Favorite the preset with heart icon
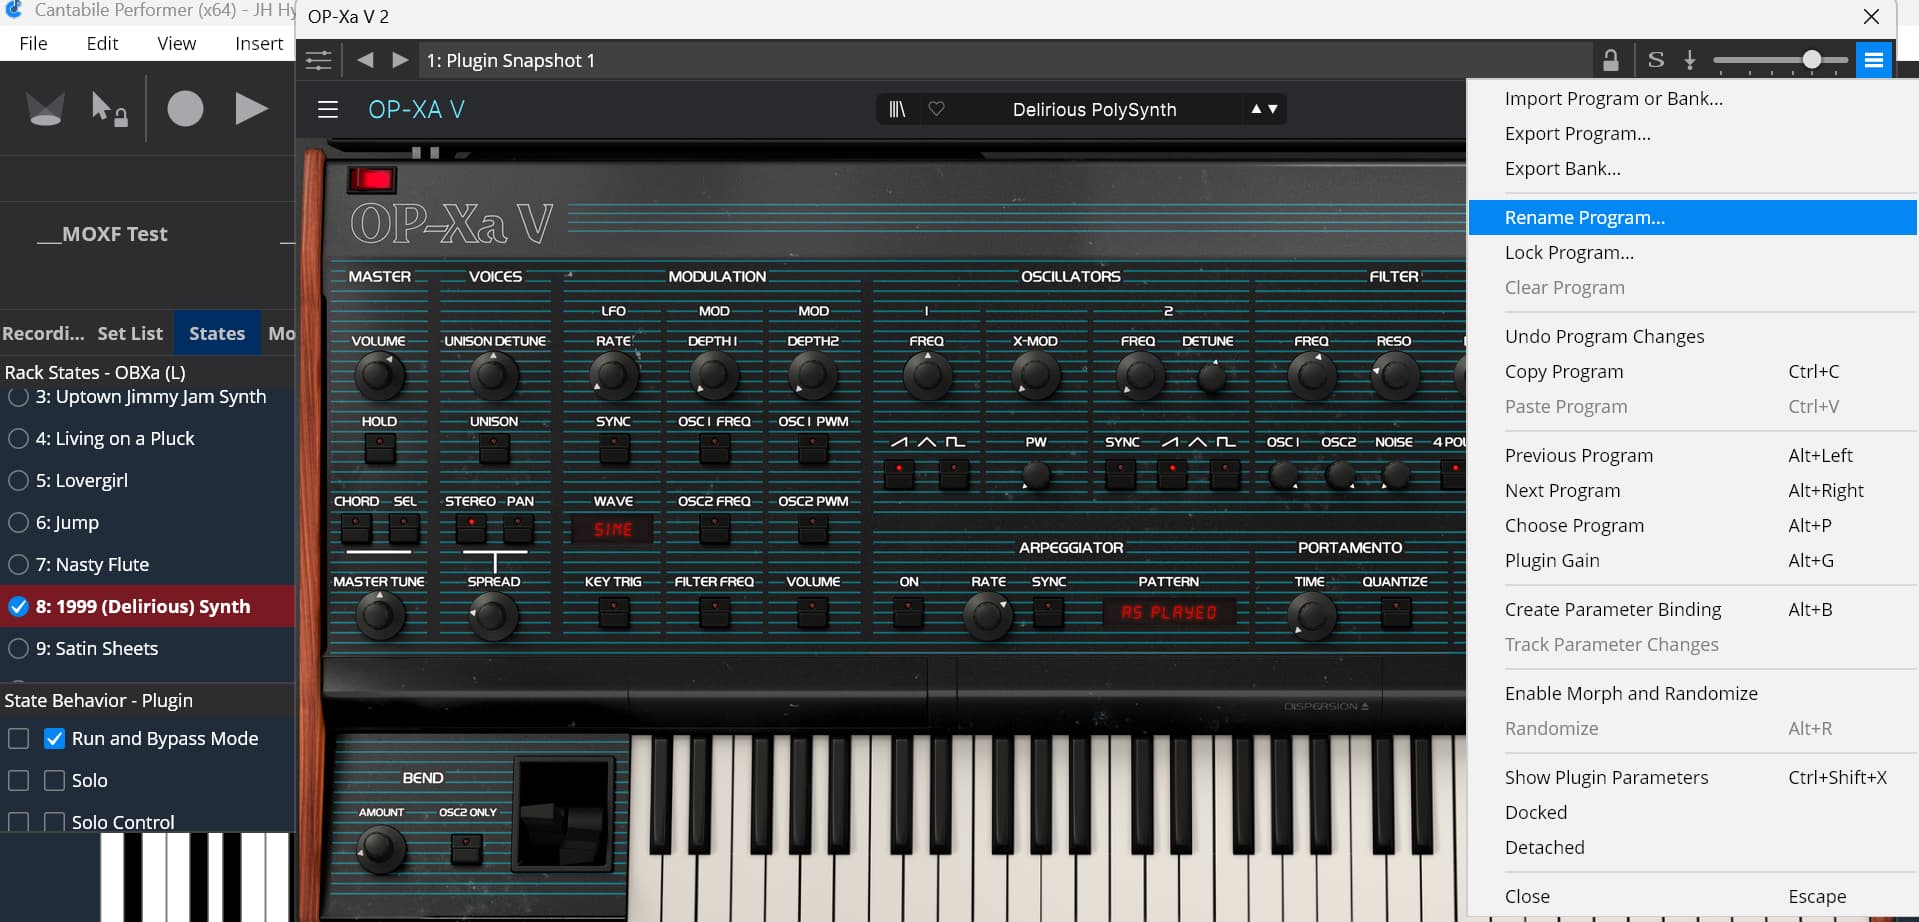The width and height of the screenshot is (1919, 922). (x=936, y=109)
